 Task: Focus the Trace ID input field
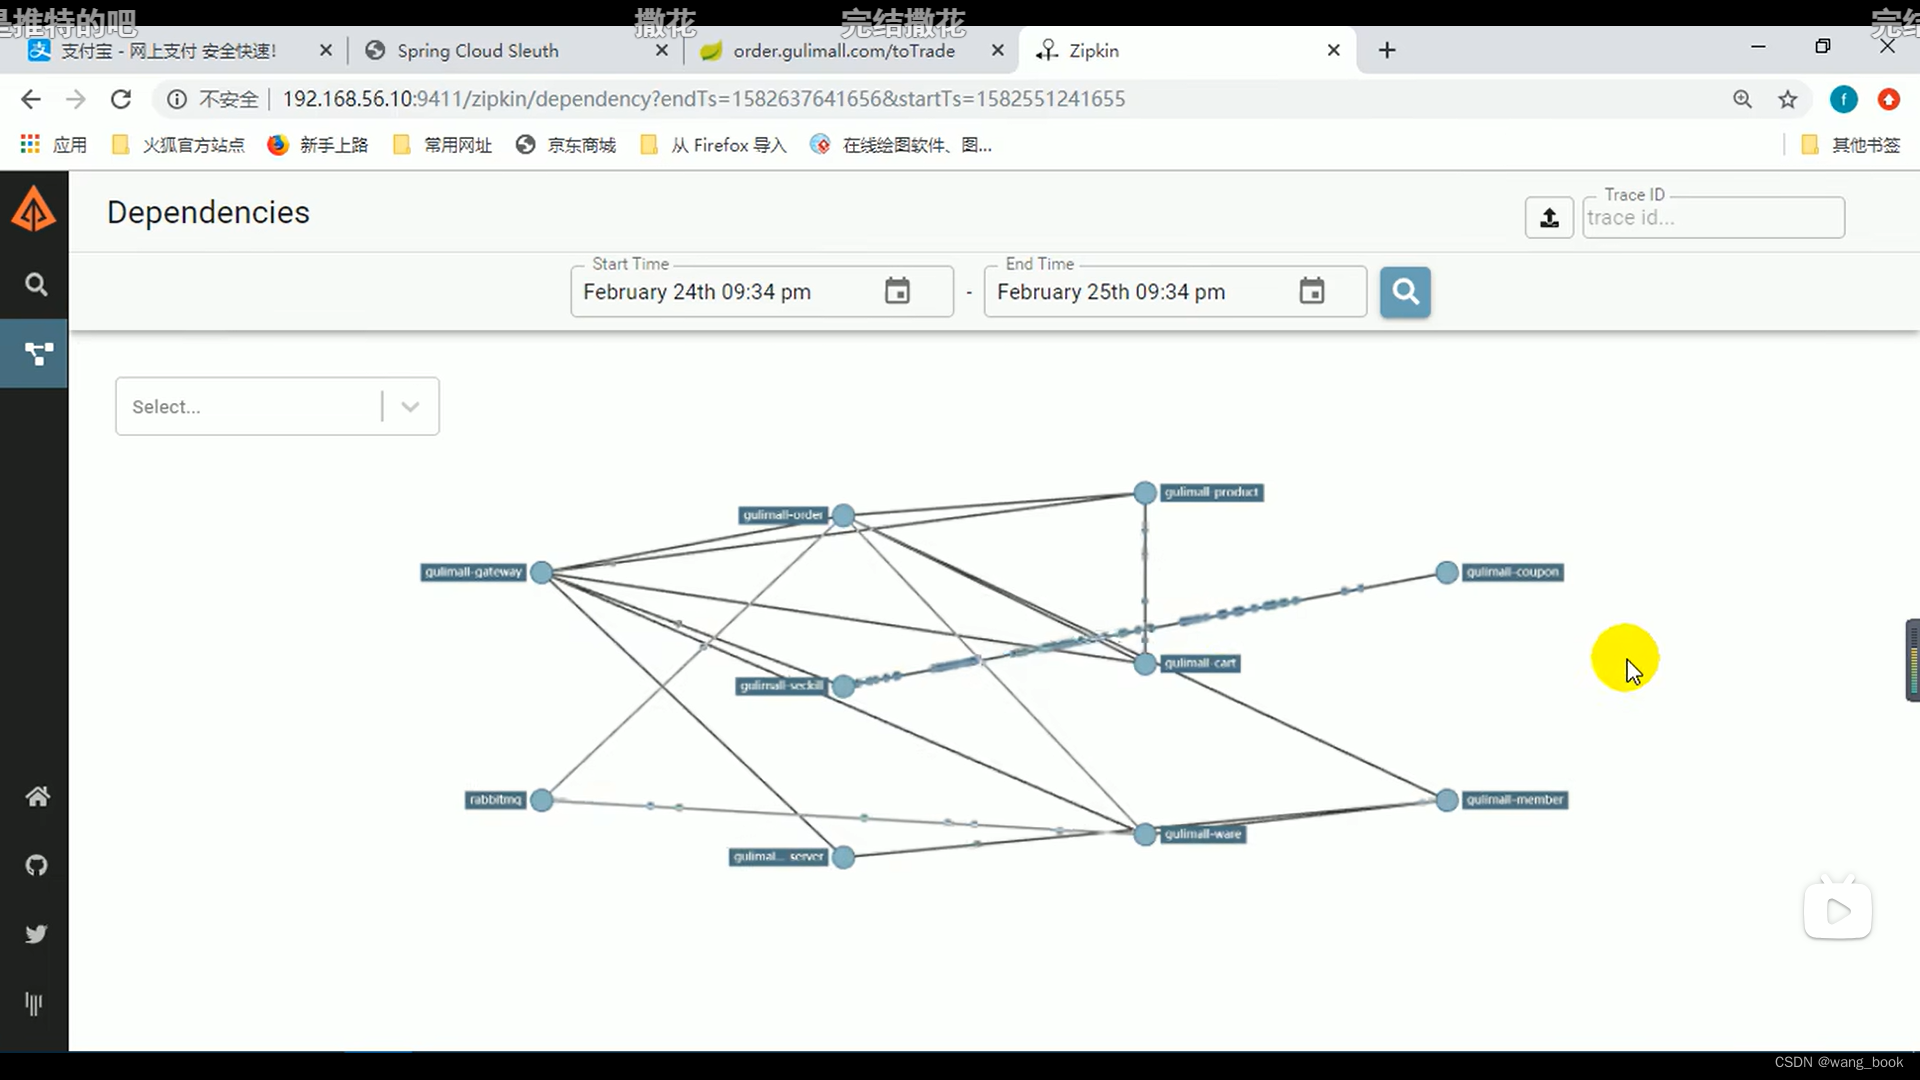coord(1713,217)
